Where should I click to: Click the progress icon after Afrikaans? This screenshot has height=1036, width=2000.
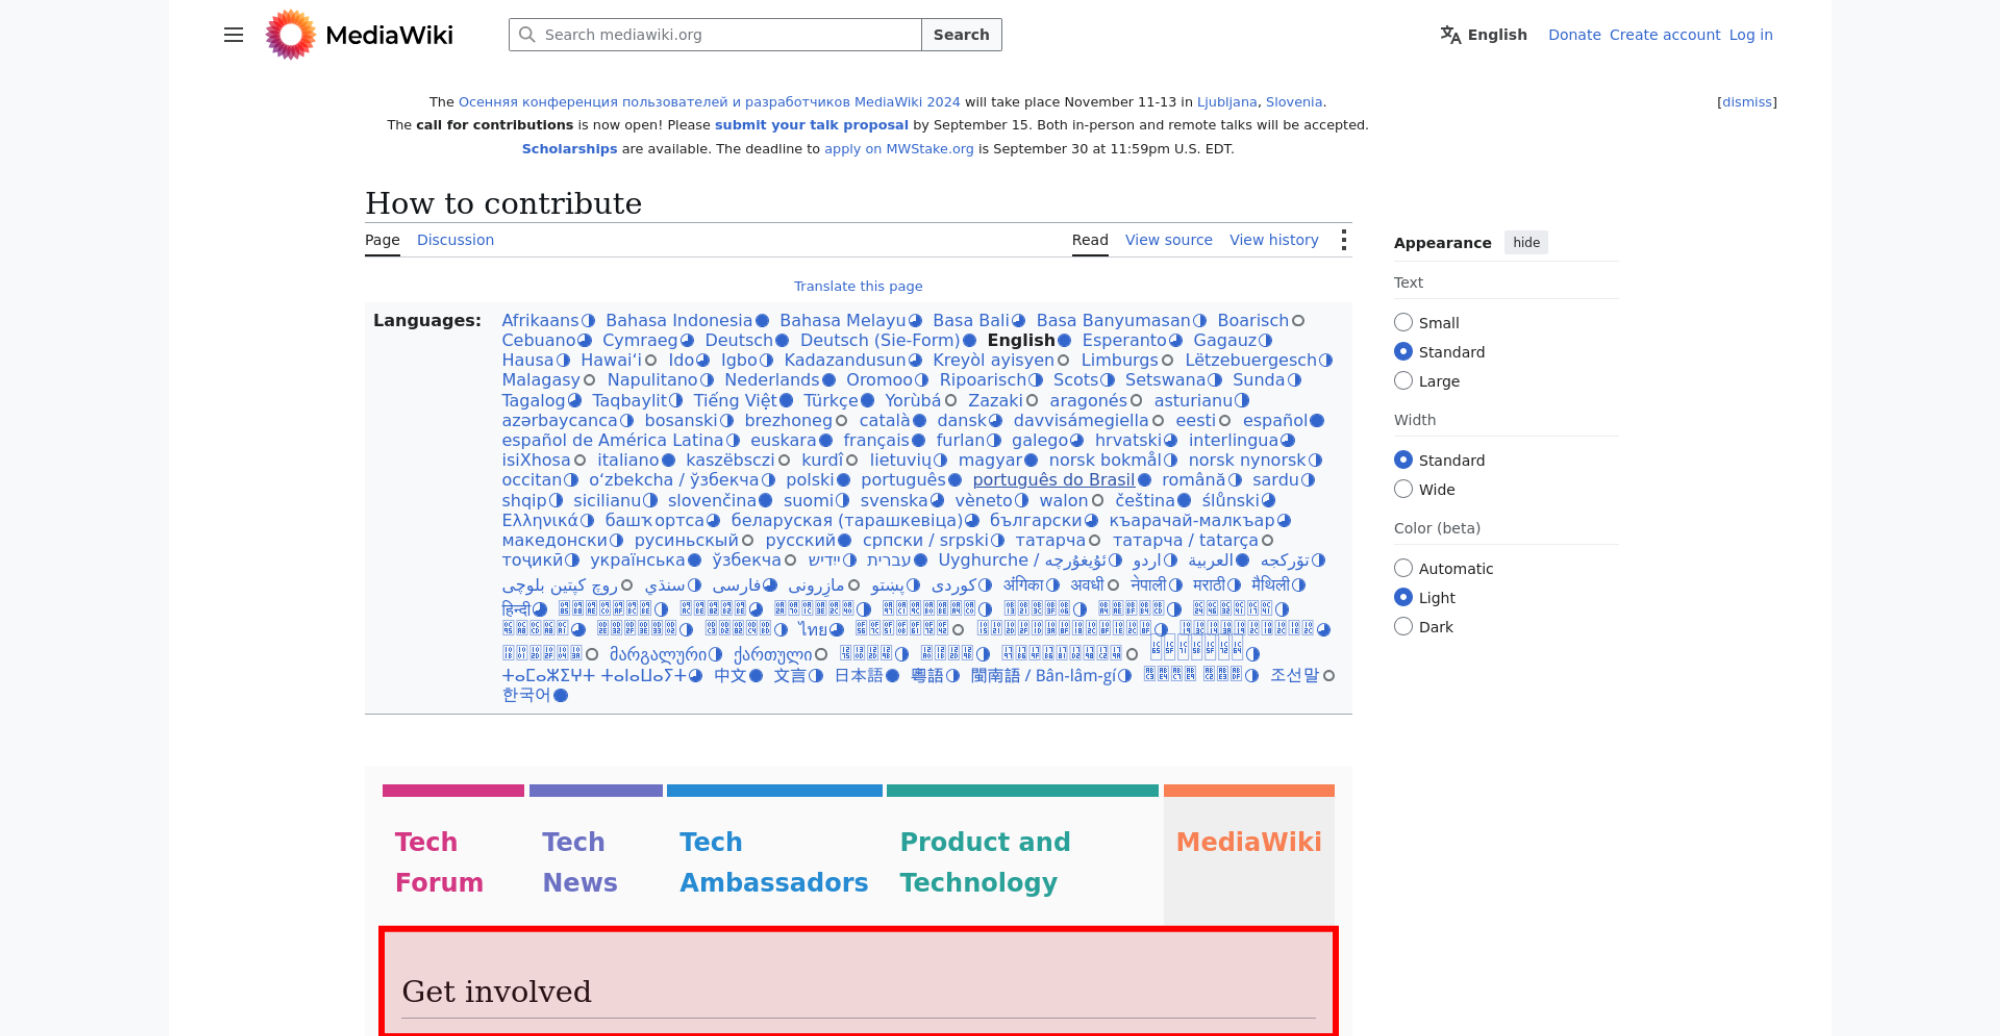pyautogui.click(x=588, y=321)
